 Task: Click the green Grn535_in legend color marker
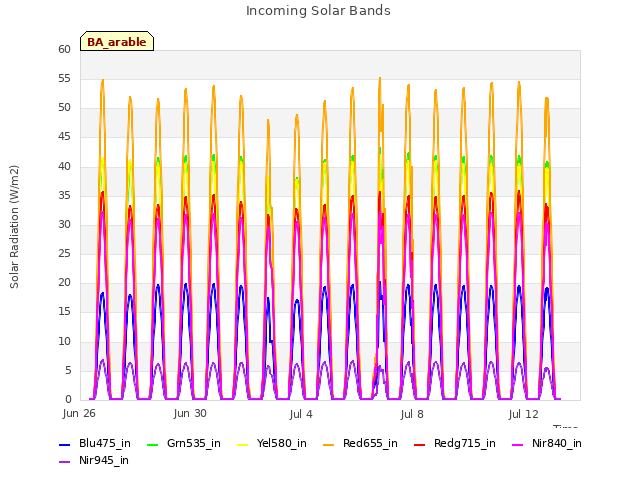point(152,444)
